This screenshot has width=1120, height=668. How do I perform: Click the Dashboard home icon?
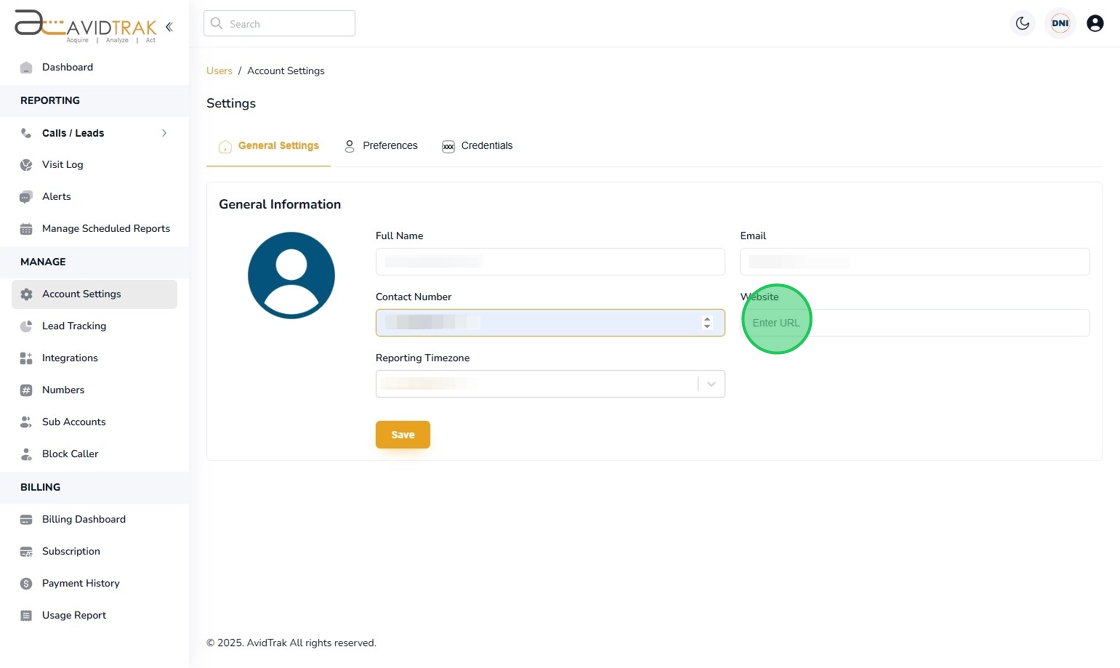click(26, 68)
